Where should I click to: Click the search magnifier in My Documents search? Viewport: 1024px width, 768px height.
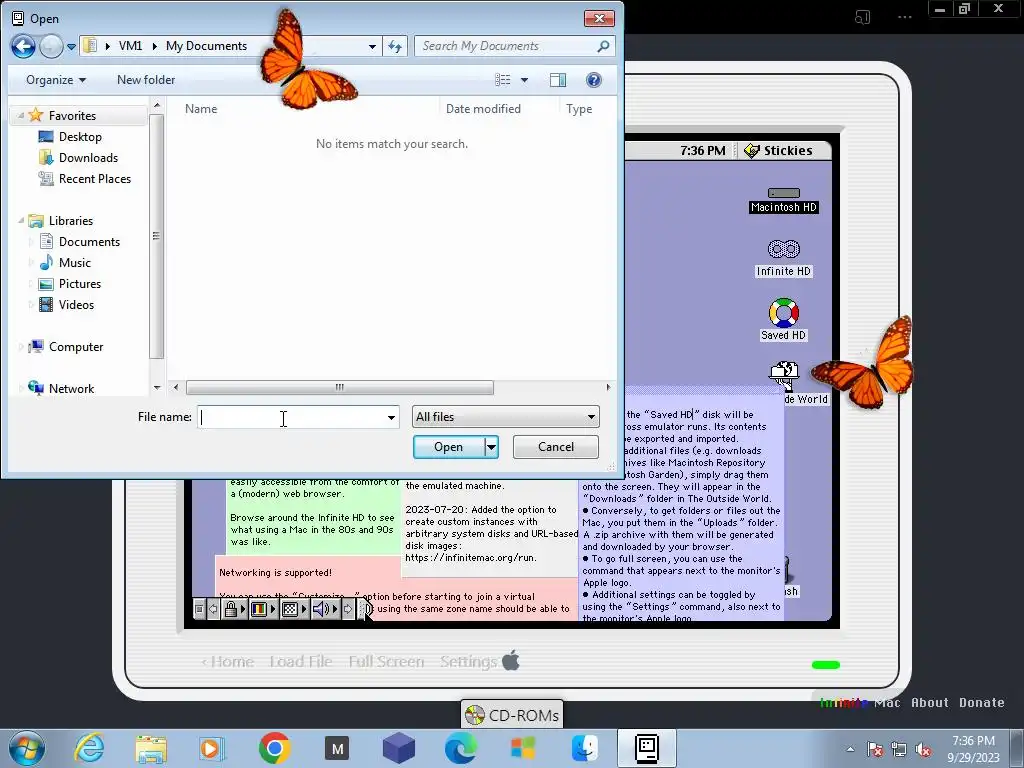tap(603, 46)
